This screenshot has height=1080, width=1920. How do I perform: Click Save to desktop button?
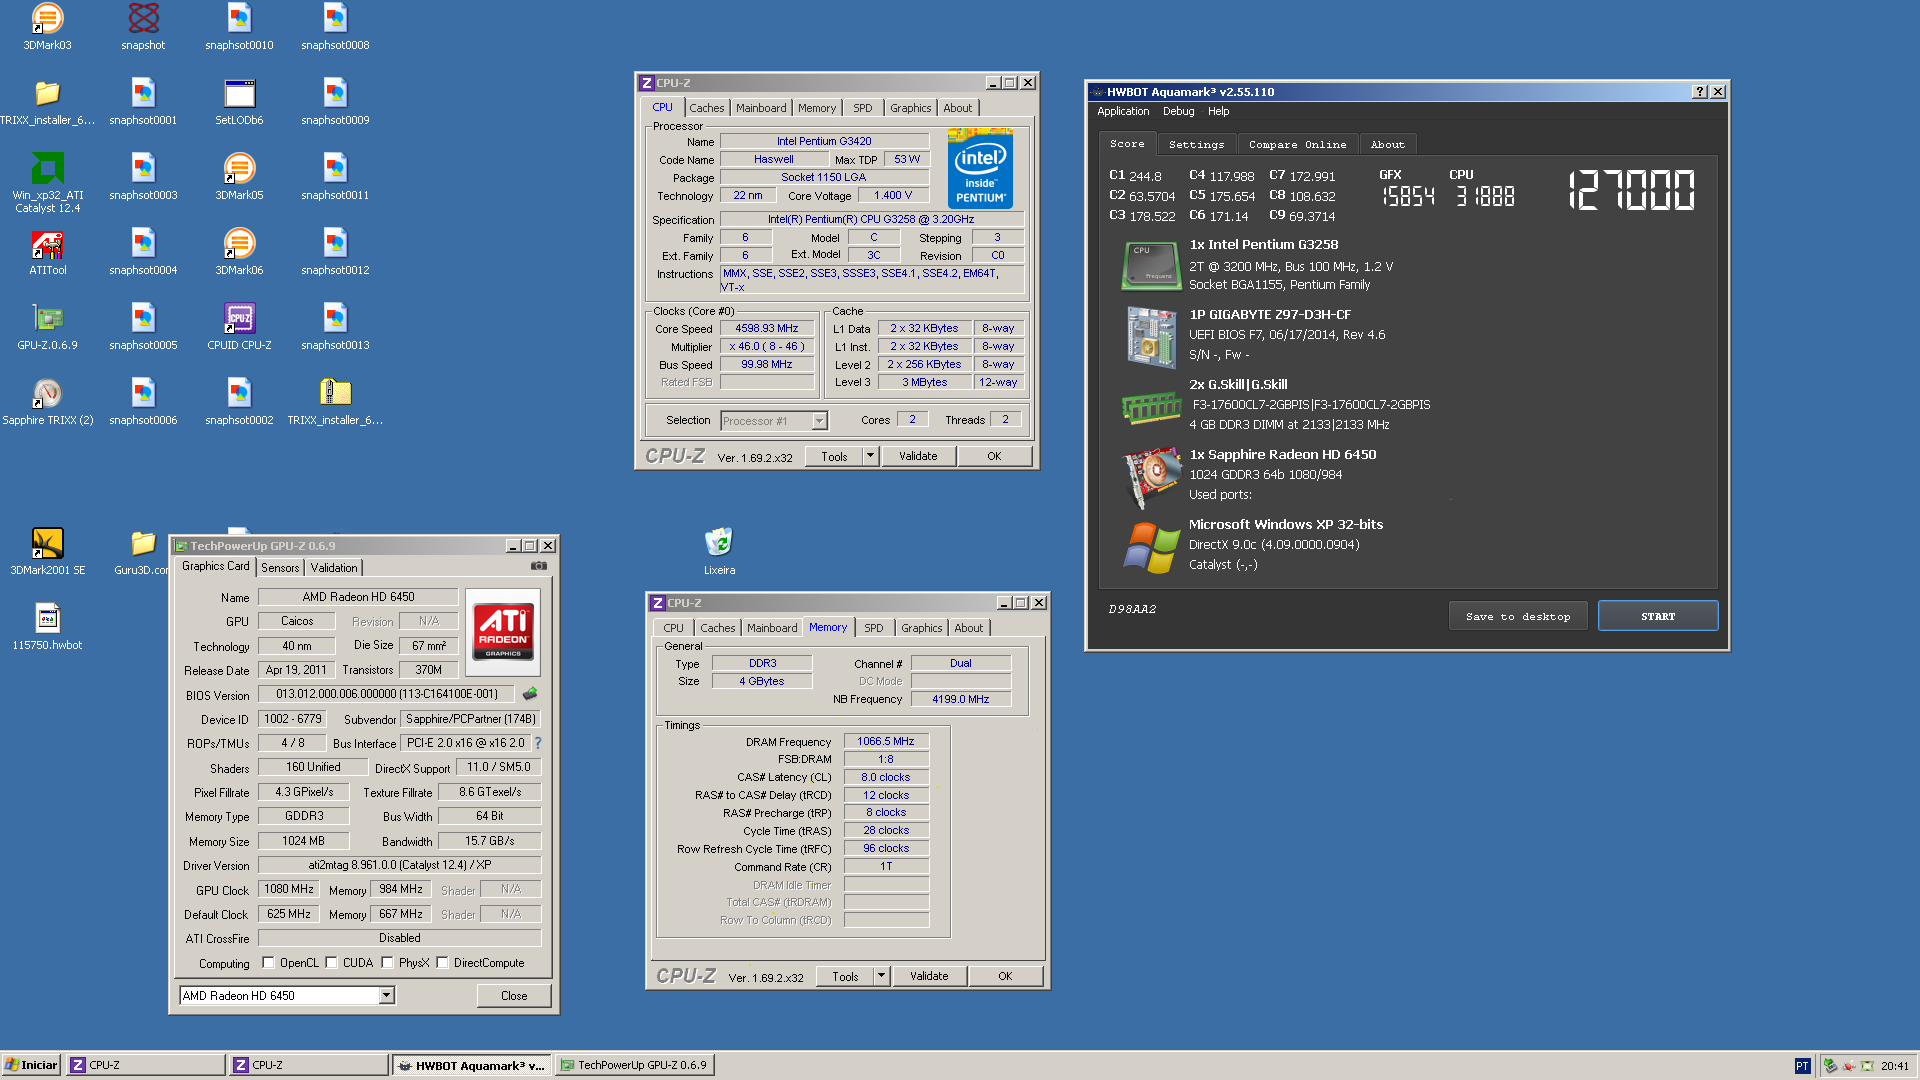click(x=1518, y=617)
